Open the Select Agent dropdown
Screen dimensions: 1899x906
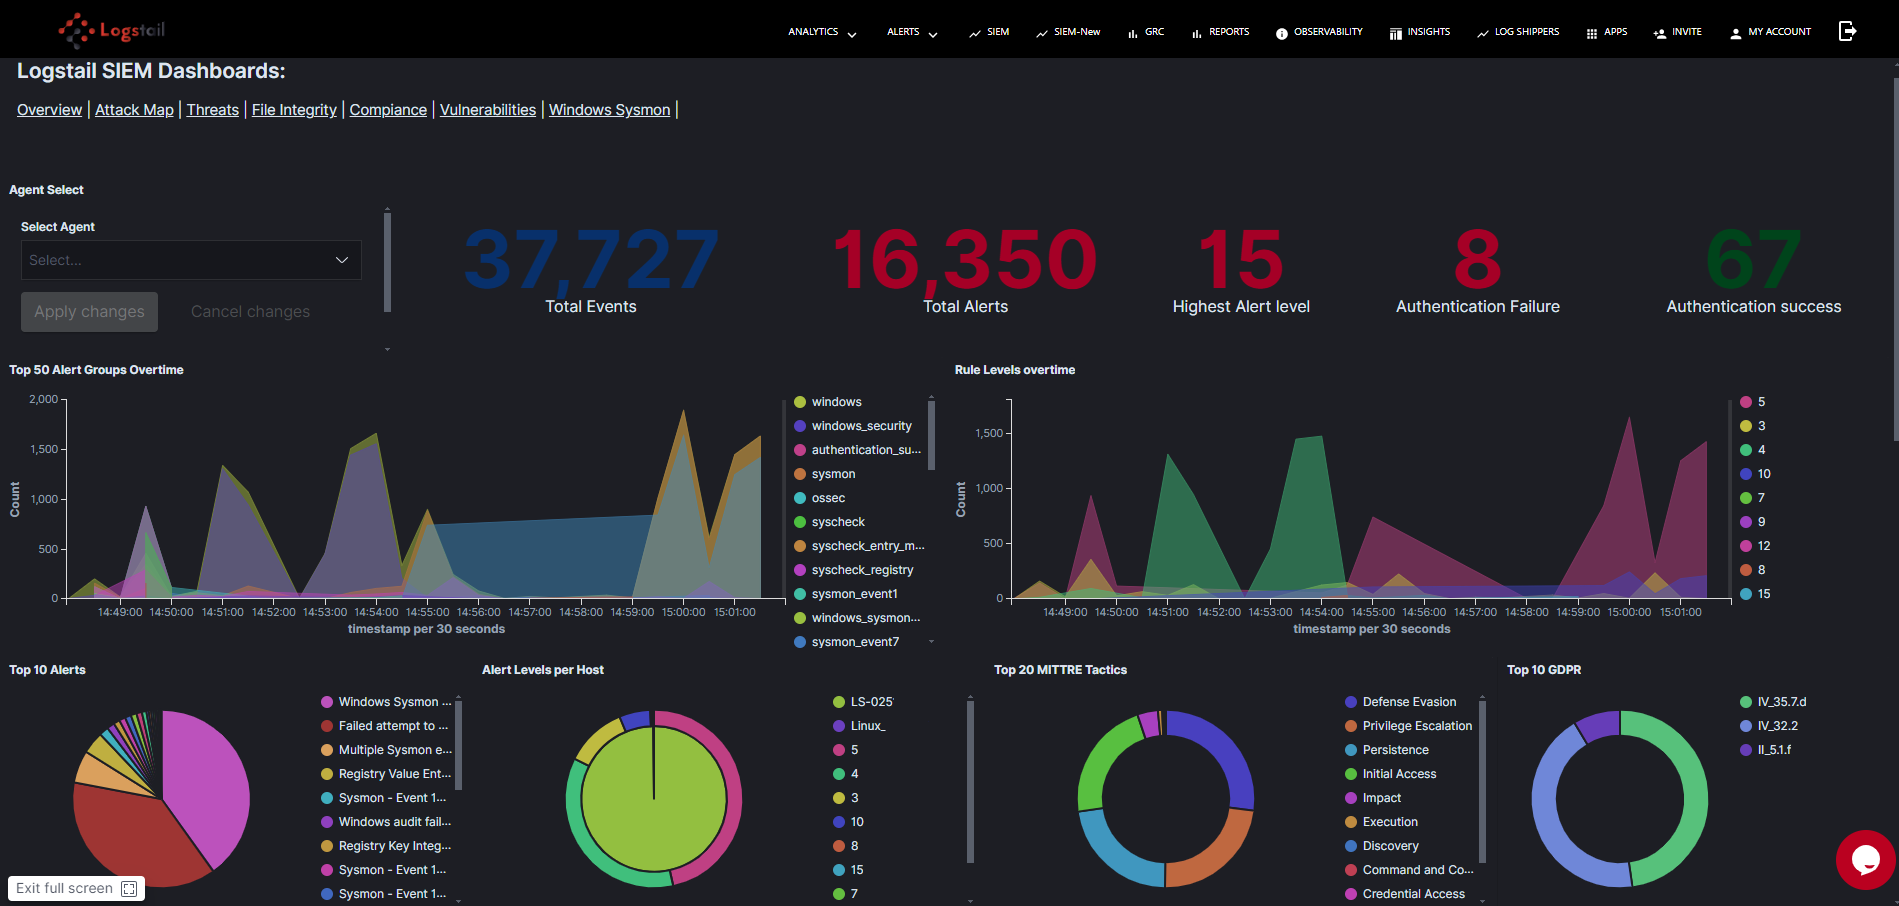click(x=191, y=260)
